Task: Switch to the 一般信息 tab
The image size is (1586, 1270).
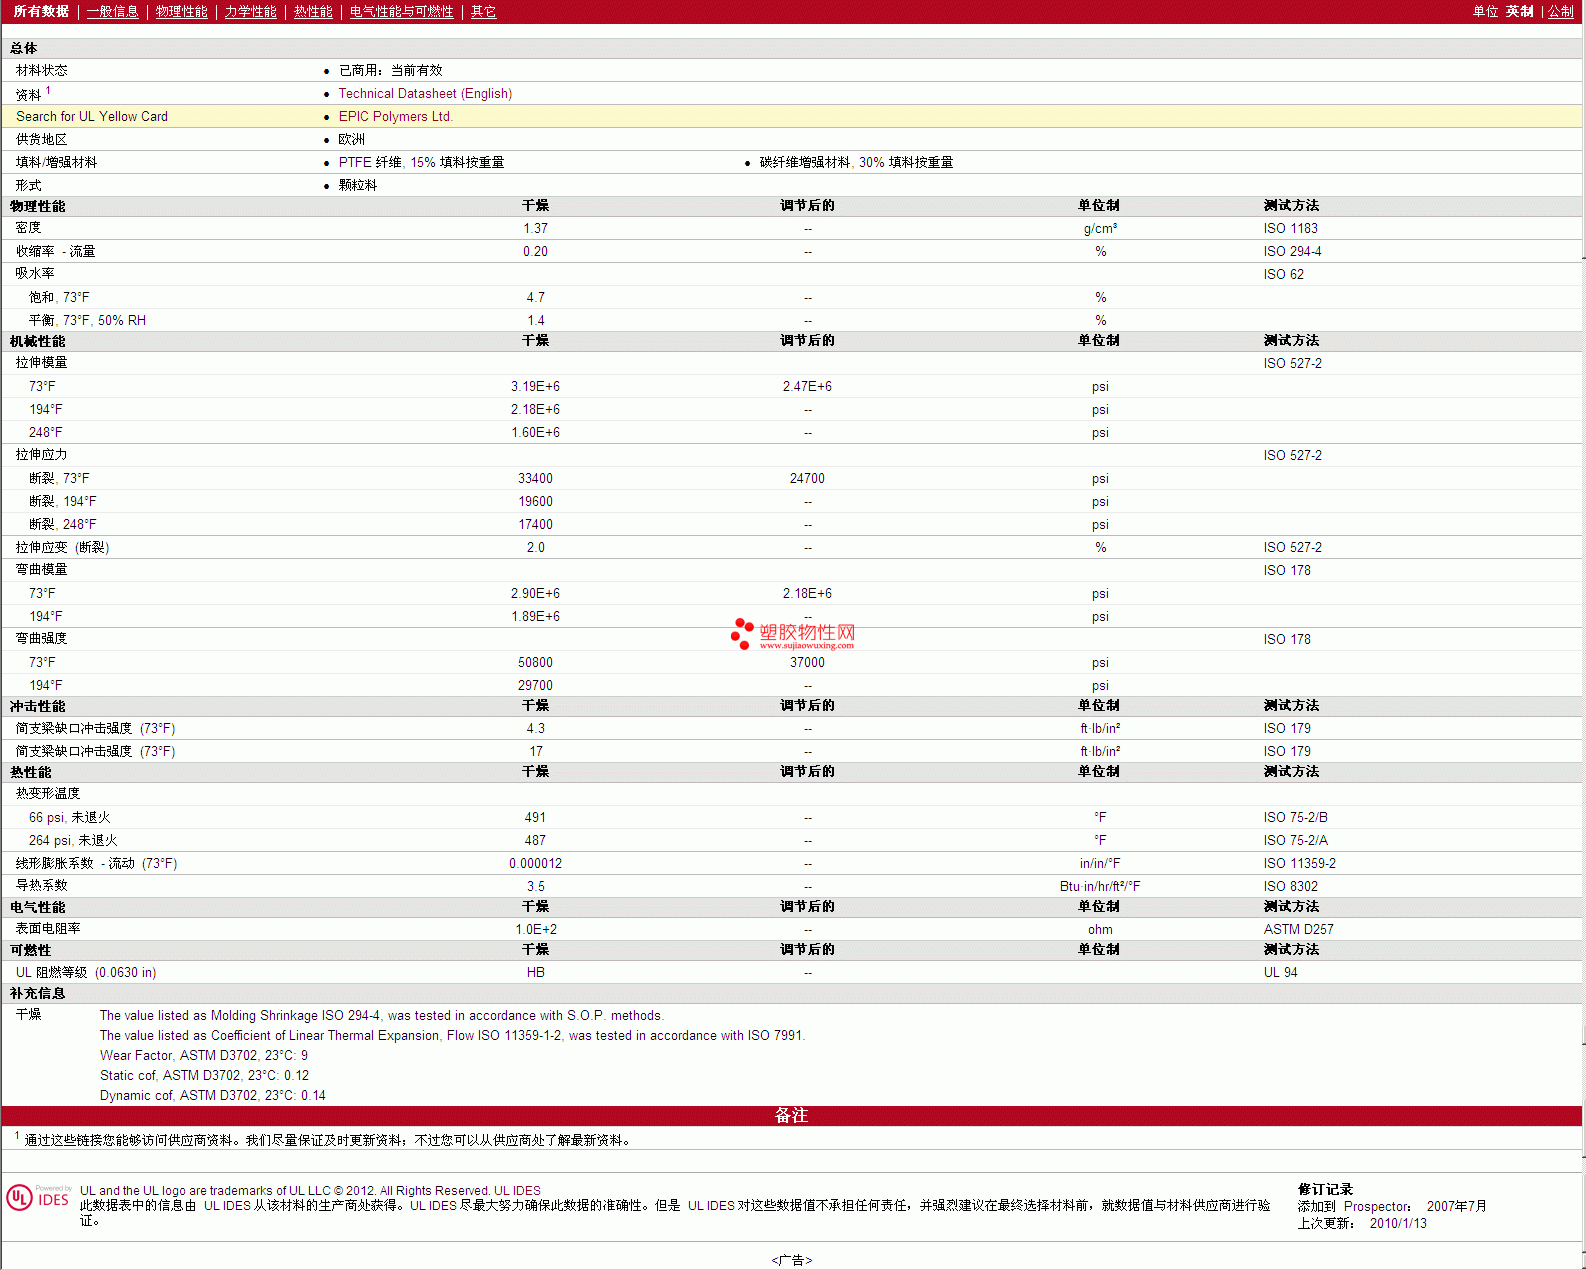Action: pyautogui.click(x=112, y=12)
